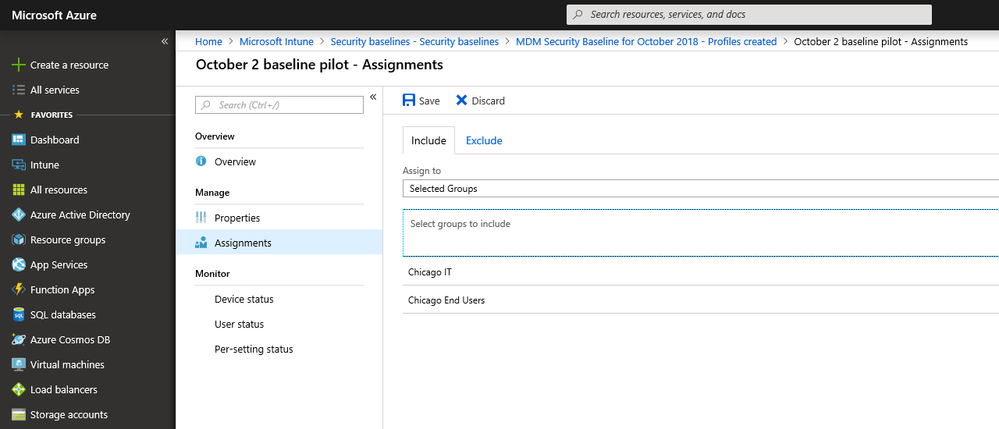Open Security baselines breadcrumb link
Screen dimensions: 999x429
click(415, 41)
